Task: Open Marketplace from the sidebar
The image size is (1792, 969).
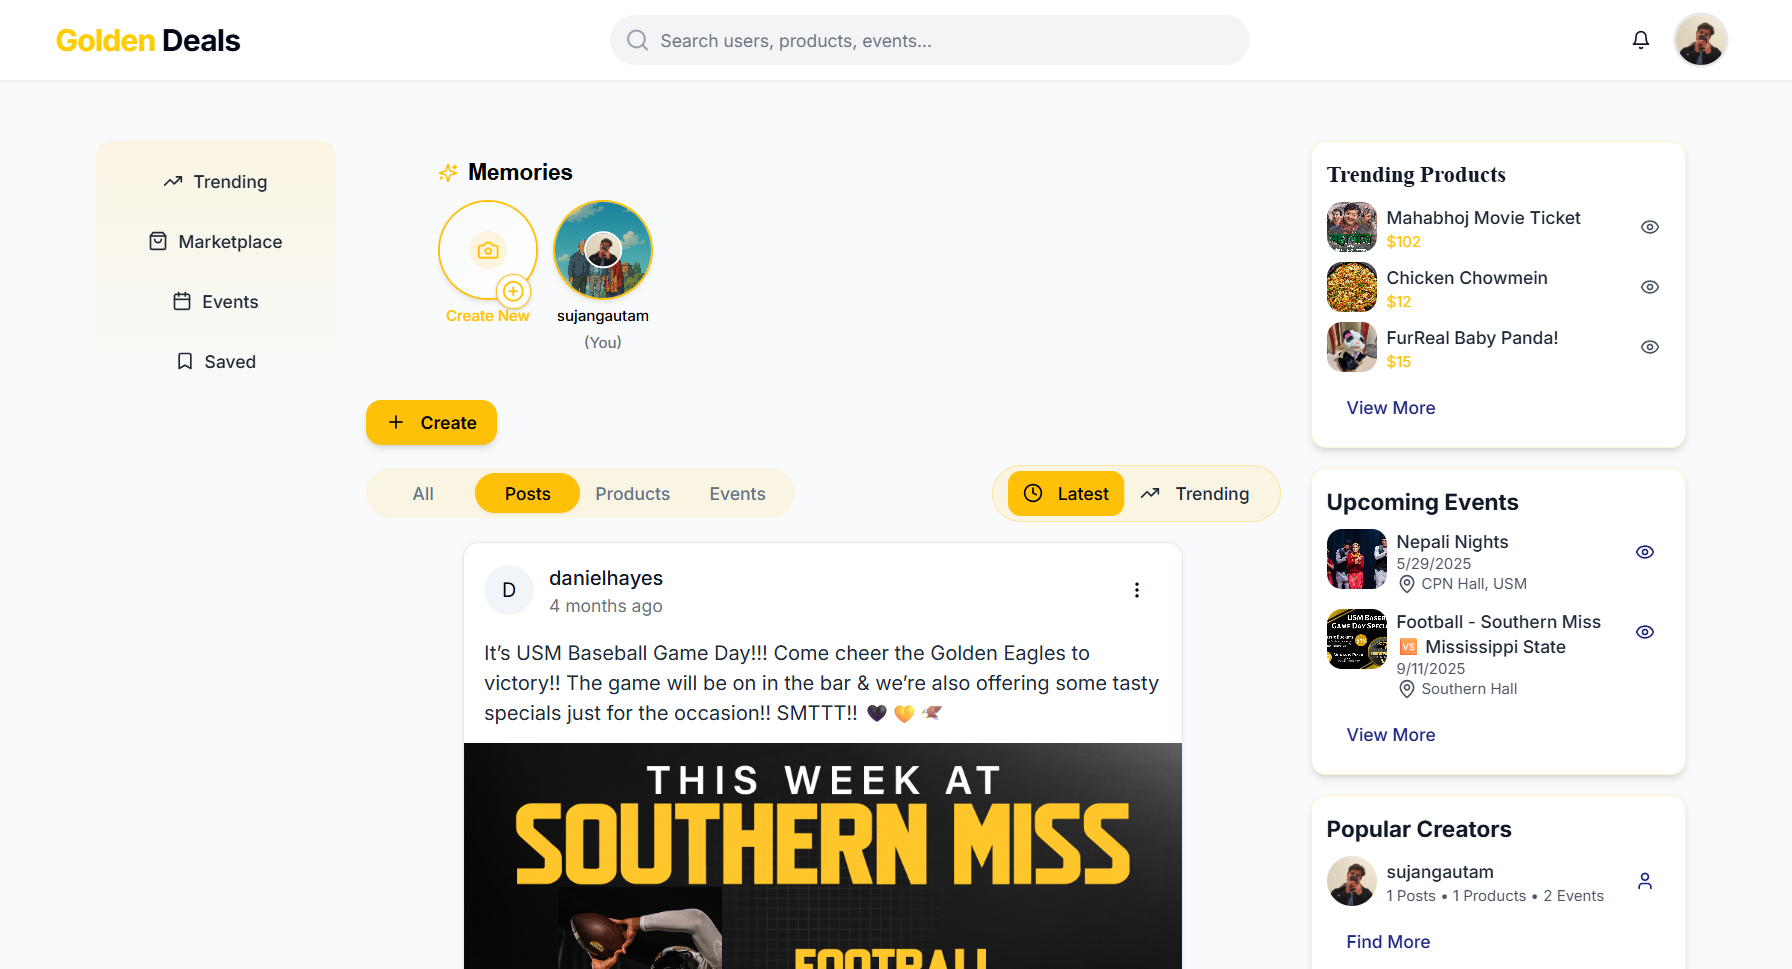Action: point(216,242)
